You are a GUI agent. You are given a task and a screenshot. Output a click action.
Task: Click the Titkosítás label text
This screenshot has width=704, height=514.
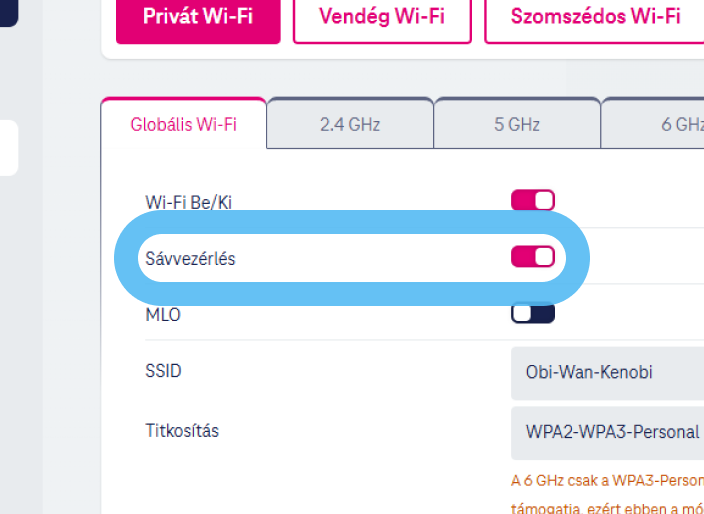click(x=182, y=431)
